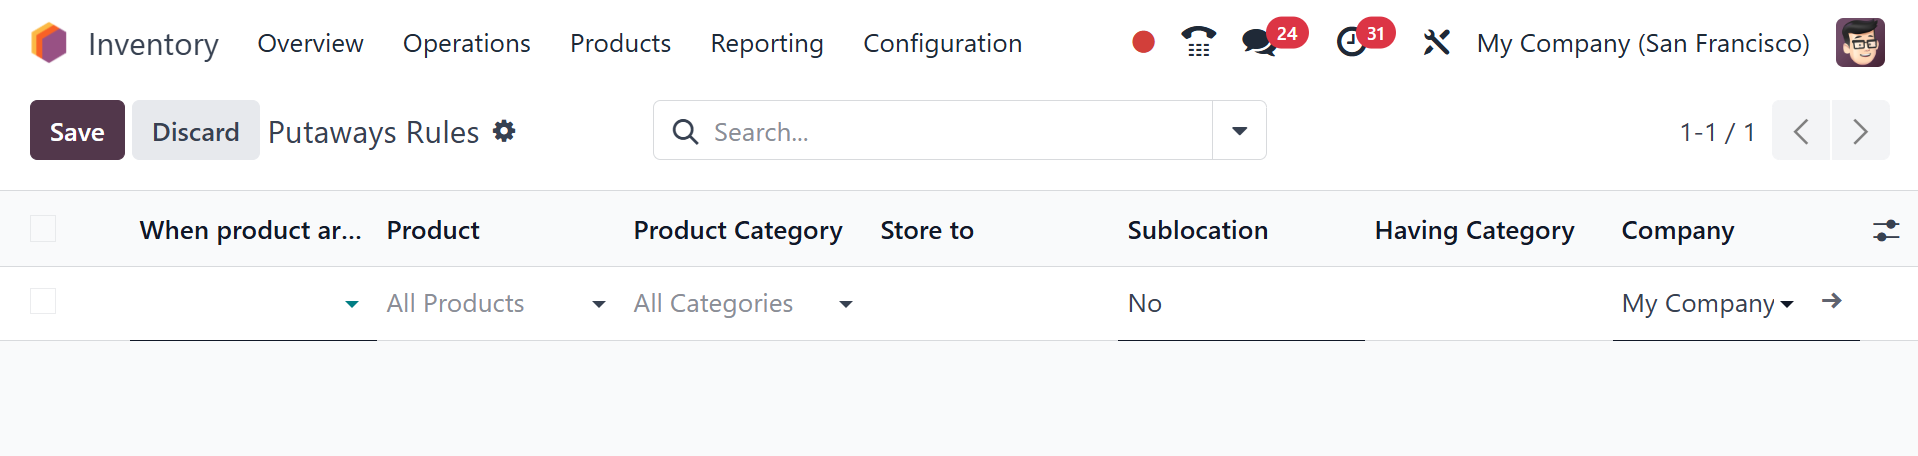Image resolution: width=1918 pixels, height=456 pixels.
Task: Open the debug tools wrench icon
Action: tap(1436, 43)
